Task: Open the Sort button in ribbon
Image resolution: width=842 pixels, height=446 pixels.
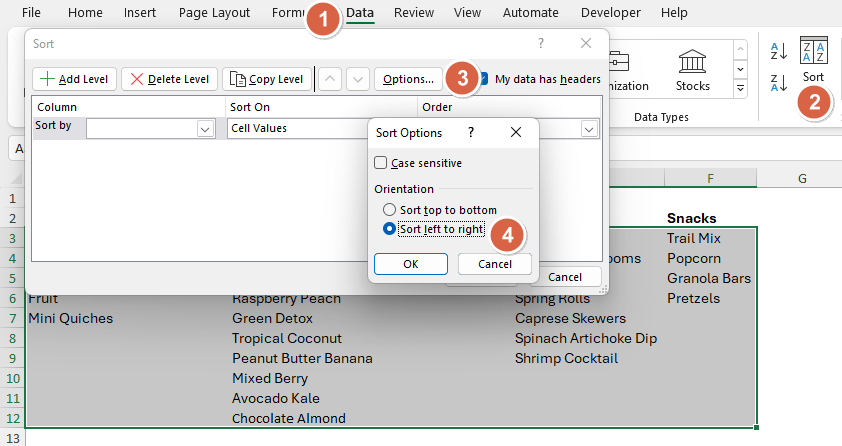Action: [814, 62]
